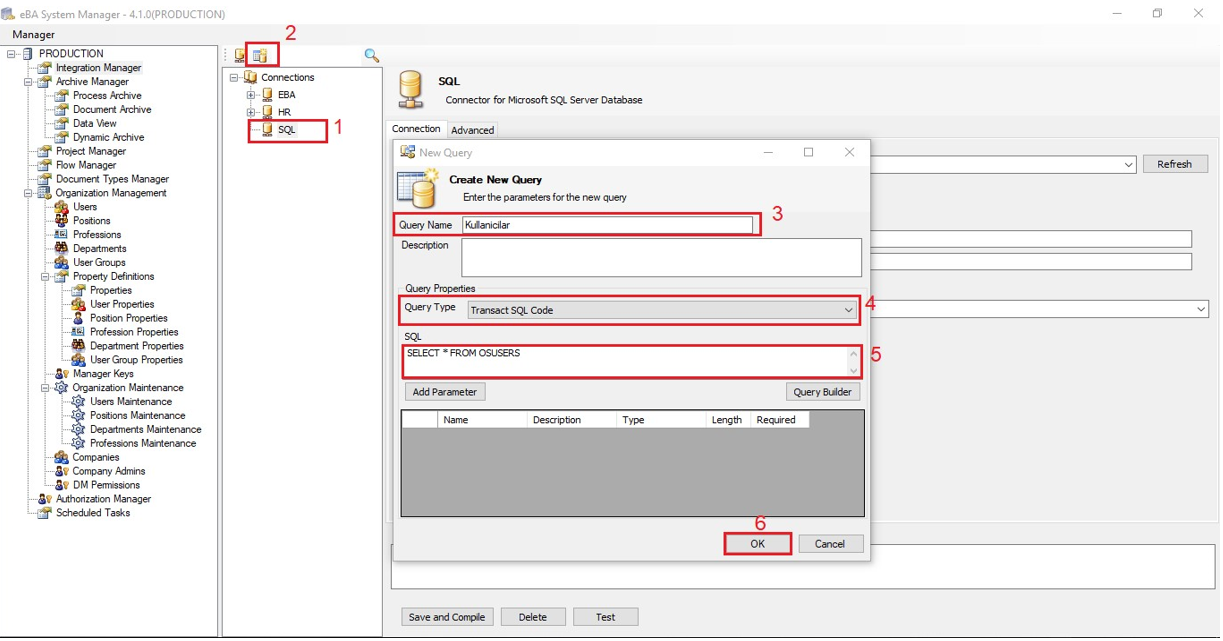The image size is (1223, 641).
Task: Click the Manager Keys icon
Action: click(x=62, y=374)
